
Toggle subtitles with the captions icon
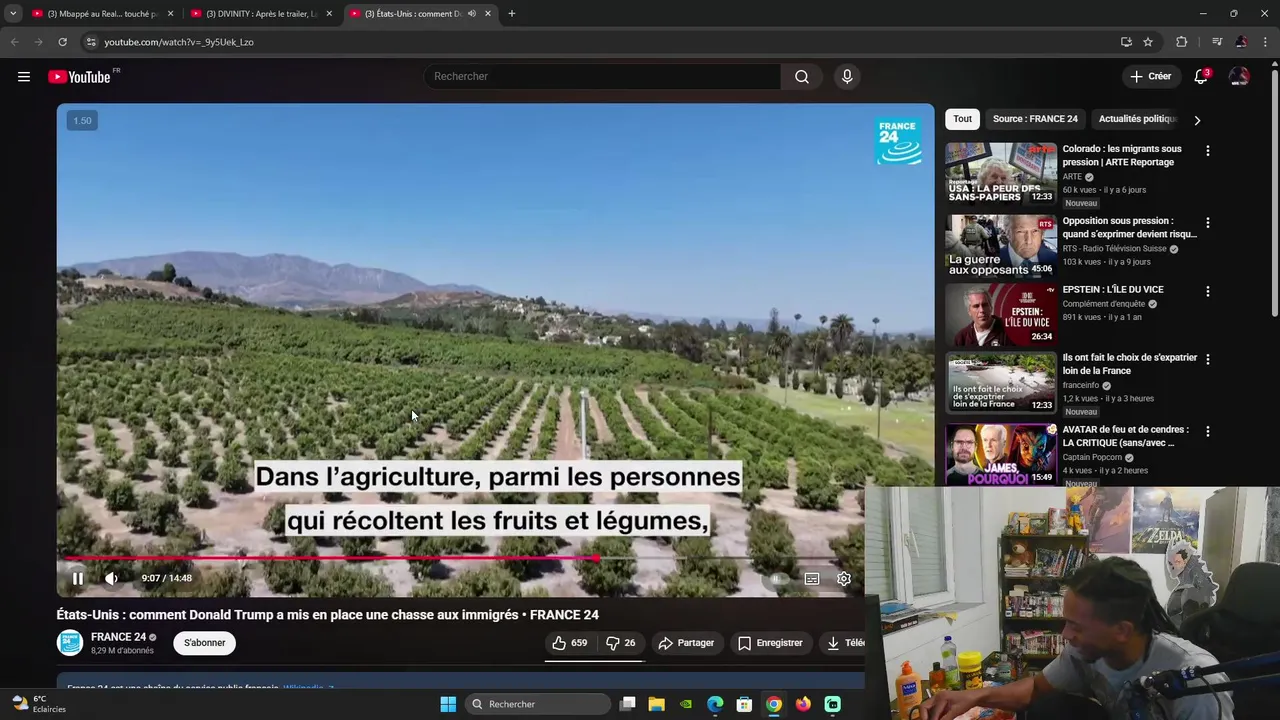click(812, 578)
